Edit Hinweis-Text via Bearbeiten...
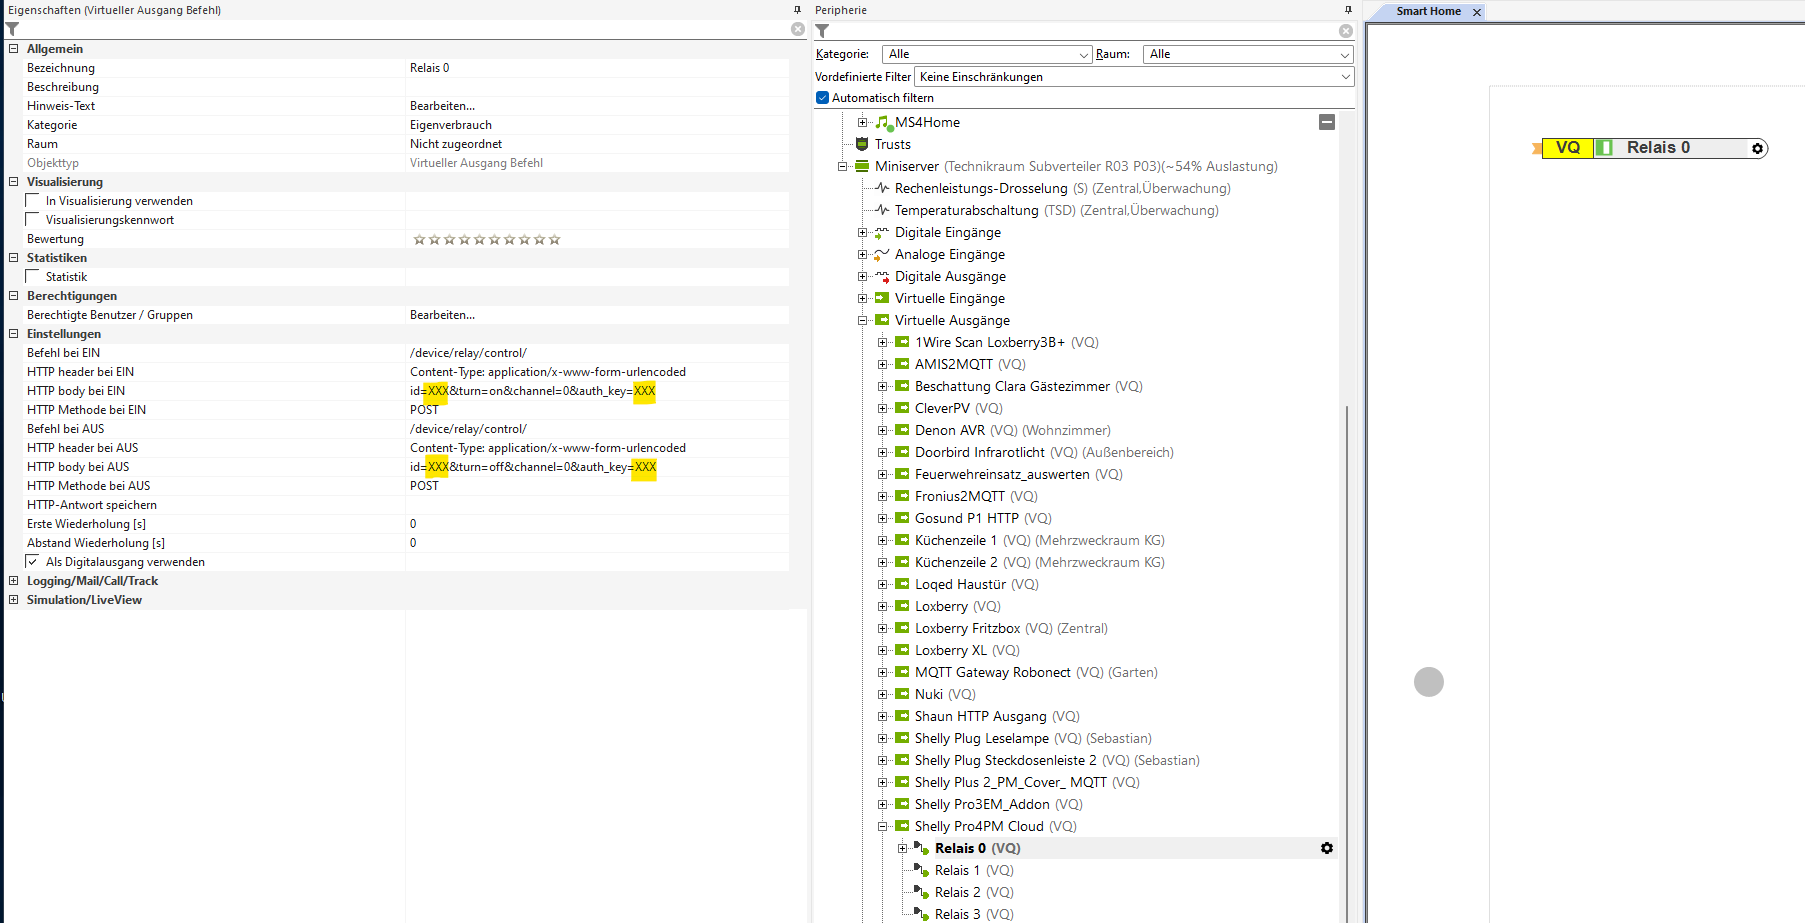Image resolution: width=1805 pixels, height=923 pixels. coord(442,106)
